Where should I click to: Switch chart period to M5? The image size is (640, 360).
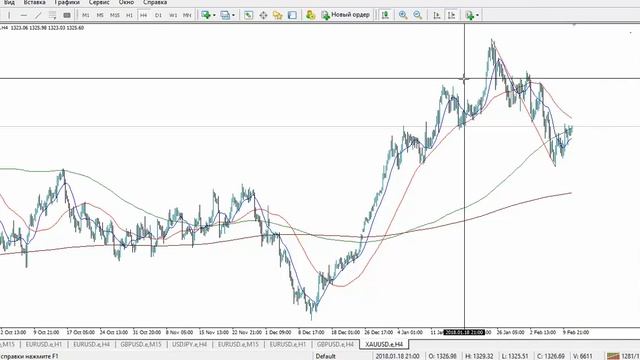[x=100, y=15]
